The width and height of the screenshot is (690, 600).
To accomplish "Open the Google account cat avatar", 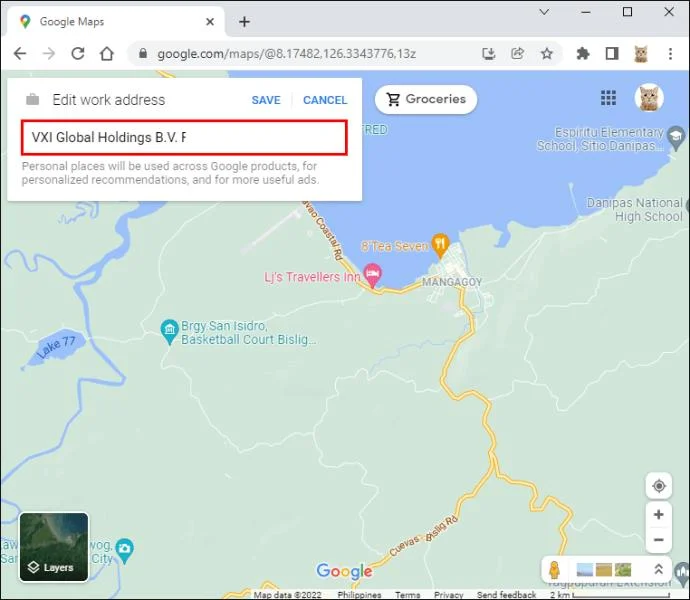I will [649, 98].
